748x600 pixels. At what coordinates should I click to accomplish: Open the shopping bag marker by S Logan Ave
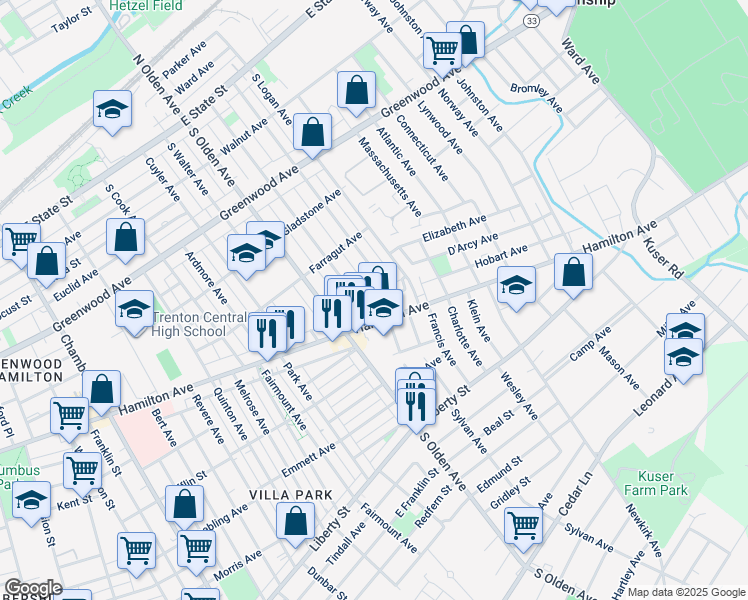coord(313,134)
